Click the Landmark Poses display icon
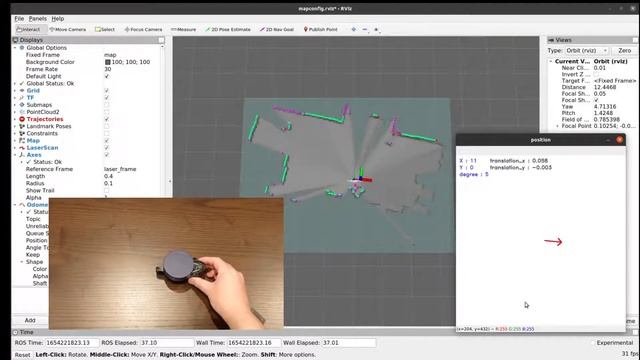This screenshot has width=640, height=360. 22,126
